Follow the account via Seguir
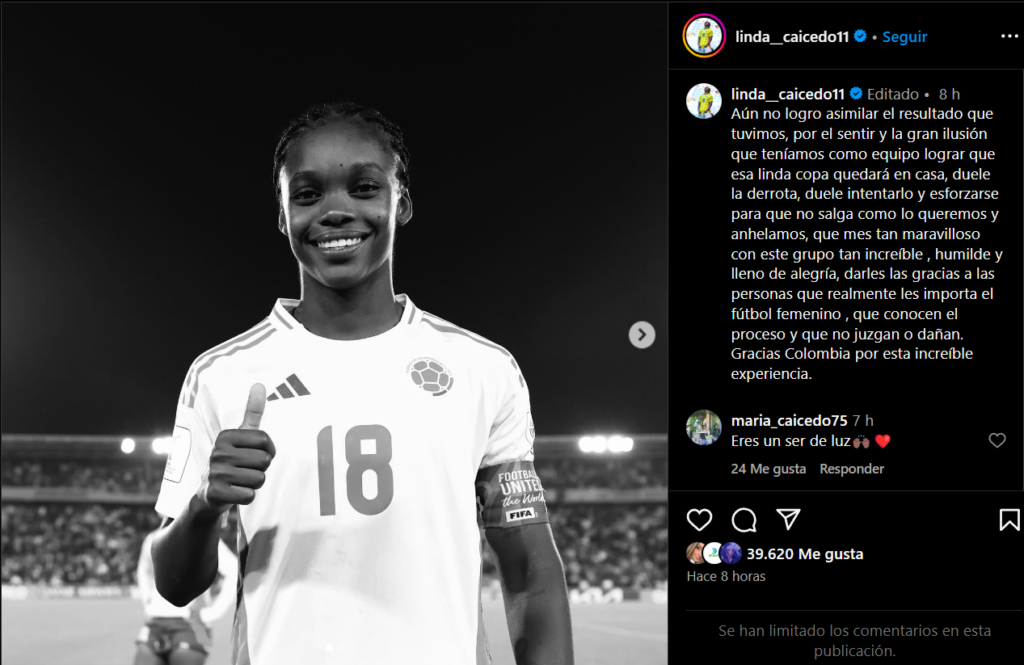 (x=904, y=37)
